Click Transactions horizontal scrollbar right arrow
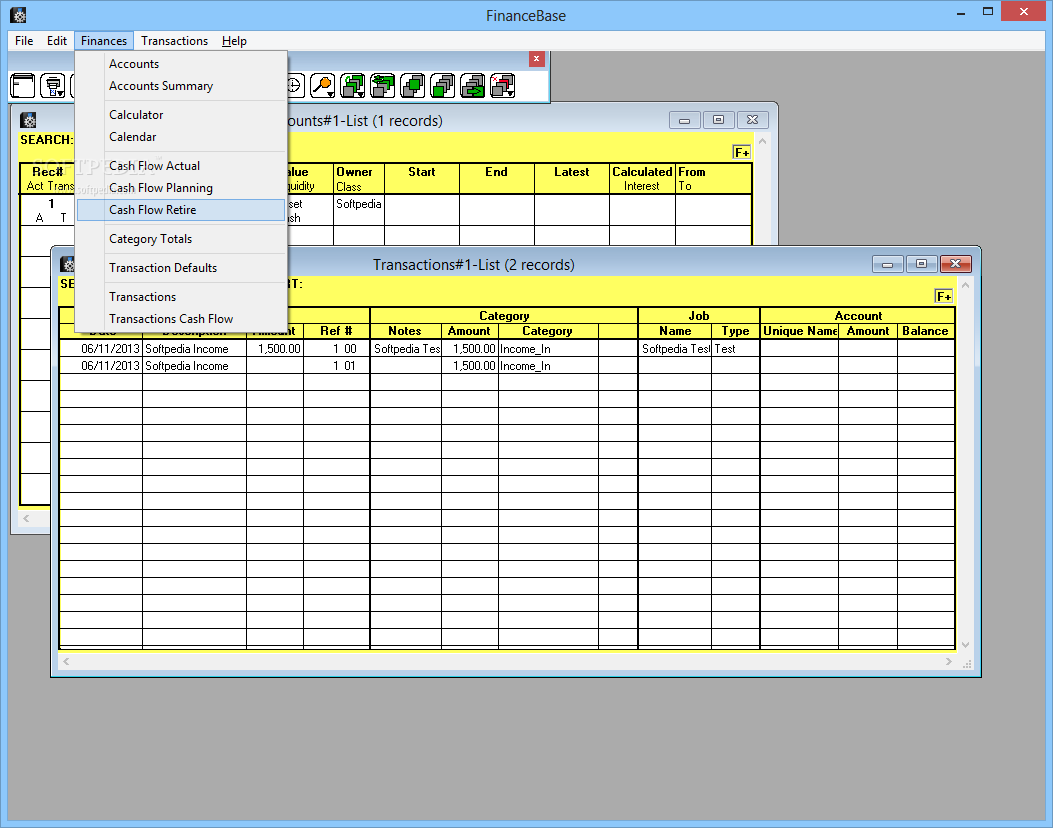 pos(948,661)
